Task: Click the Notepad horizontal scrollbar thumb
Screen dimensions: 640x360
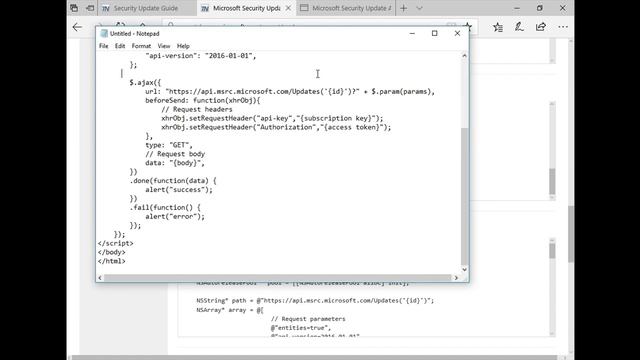Action: coord(278,278)
